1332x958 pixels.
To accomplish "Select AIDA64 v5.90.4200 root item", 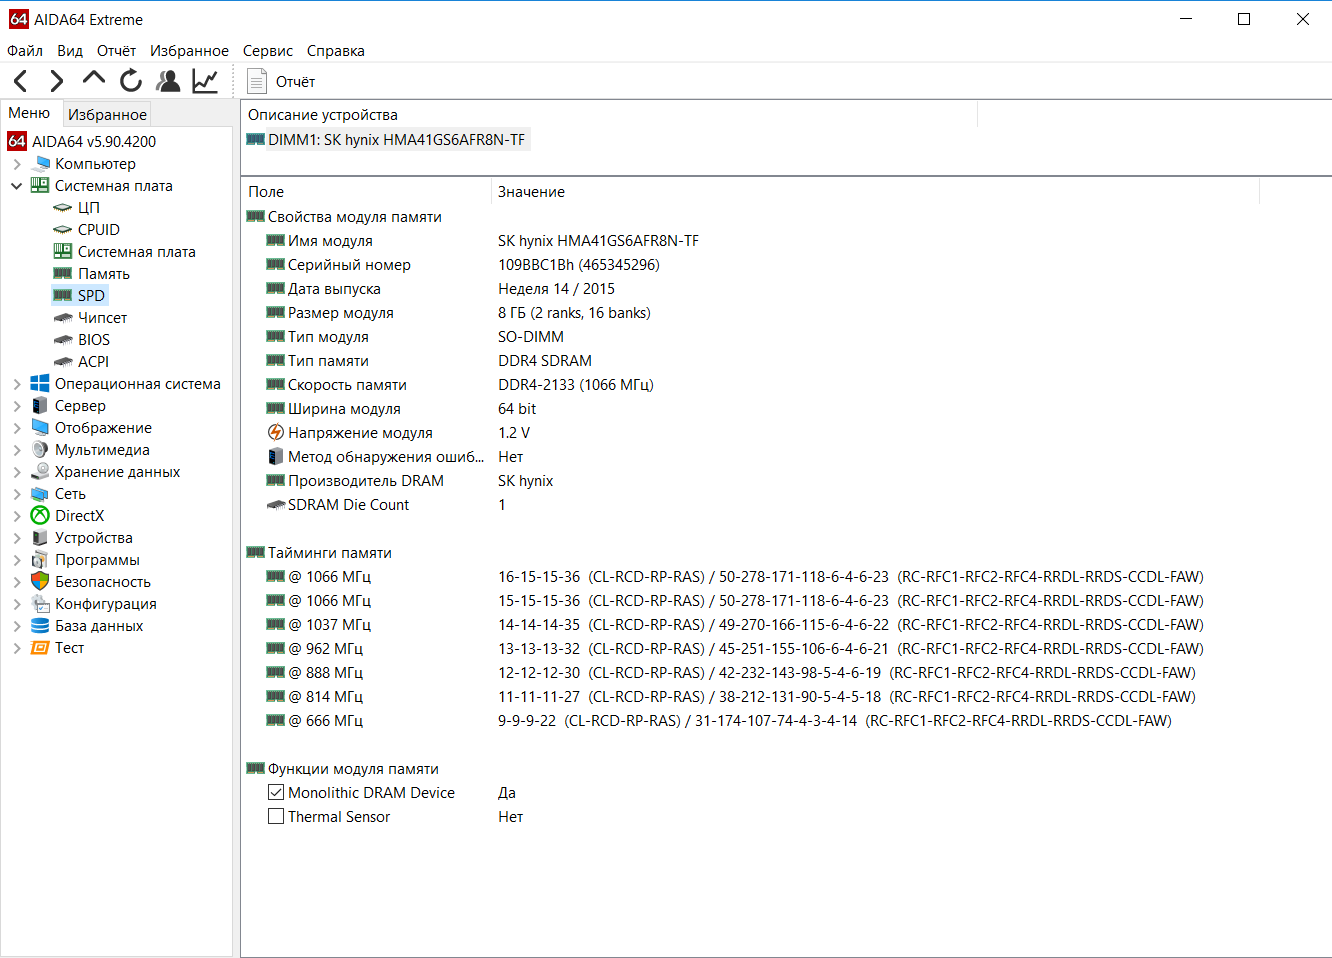I will [x=94, y=142].
